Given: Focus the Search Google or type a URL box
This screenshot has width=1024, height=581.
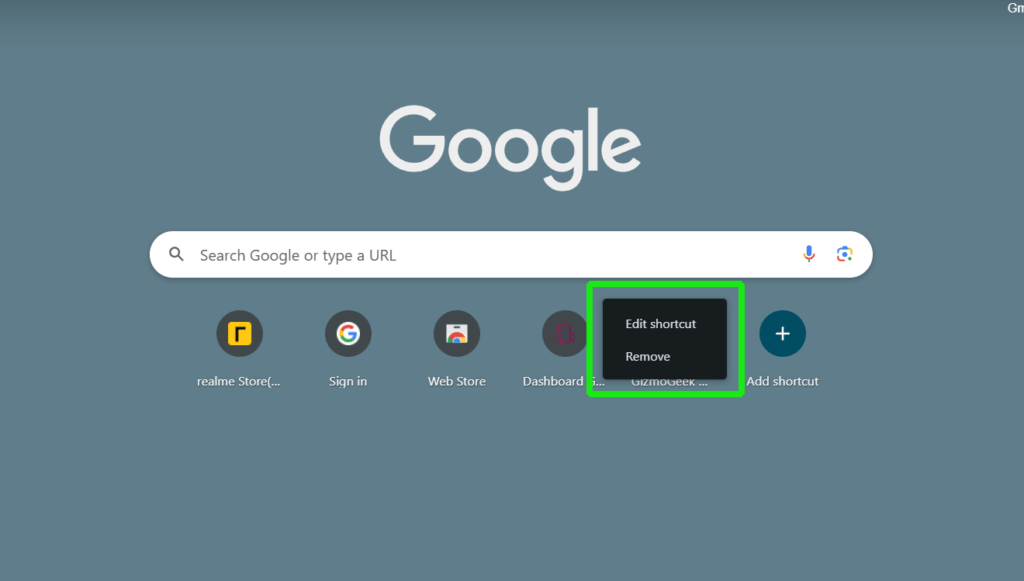Looking at the screenshot, I should [x=511, y=255].
